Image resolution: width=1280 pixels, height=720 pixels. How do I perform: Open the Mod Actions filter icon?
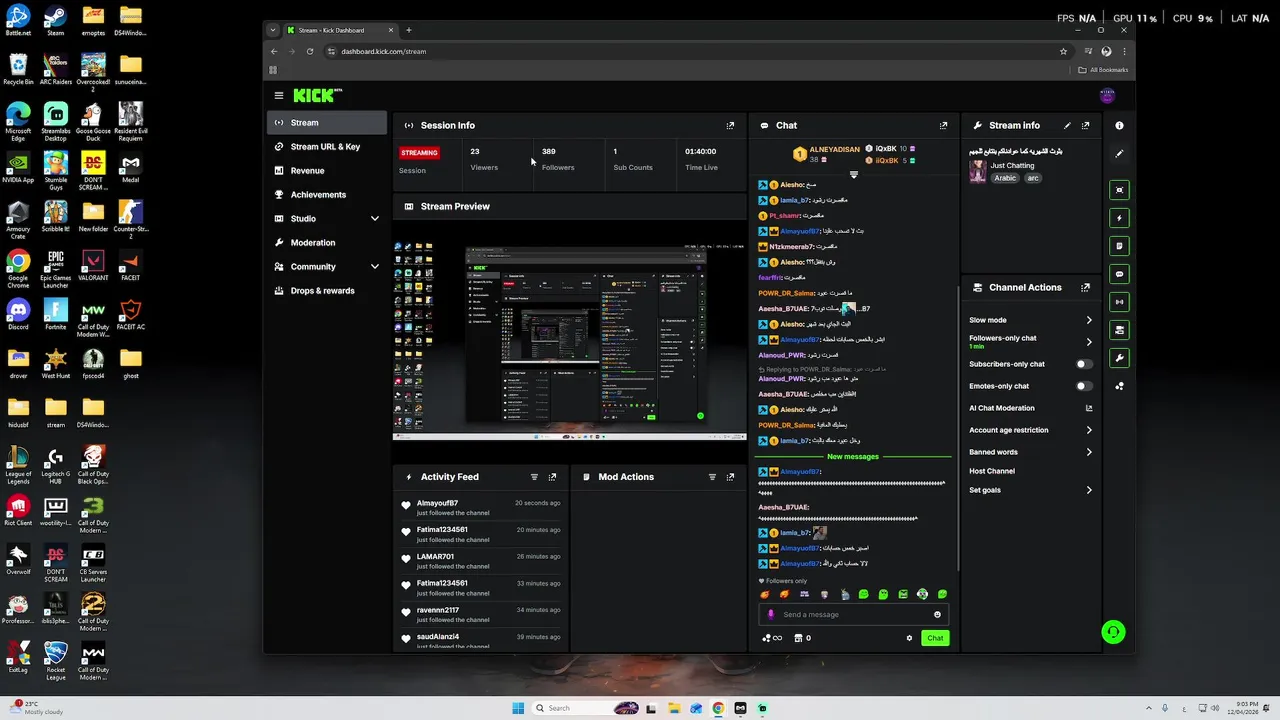click(x=712, y=477)
